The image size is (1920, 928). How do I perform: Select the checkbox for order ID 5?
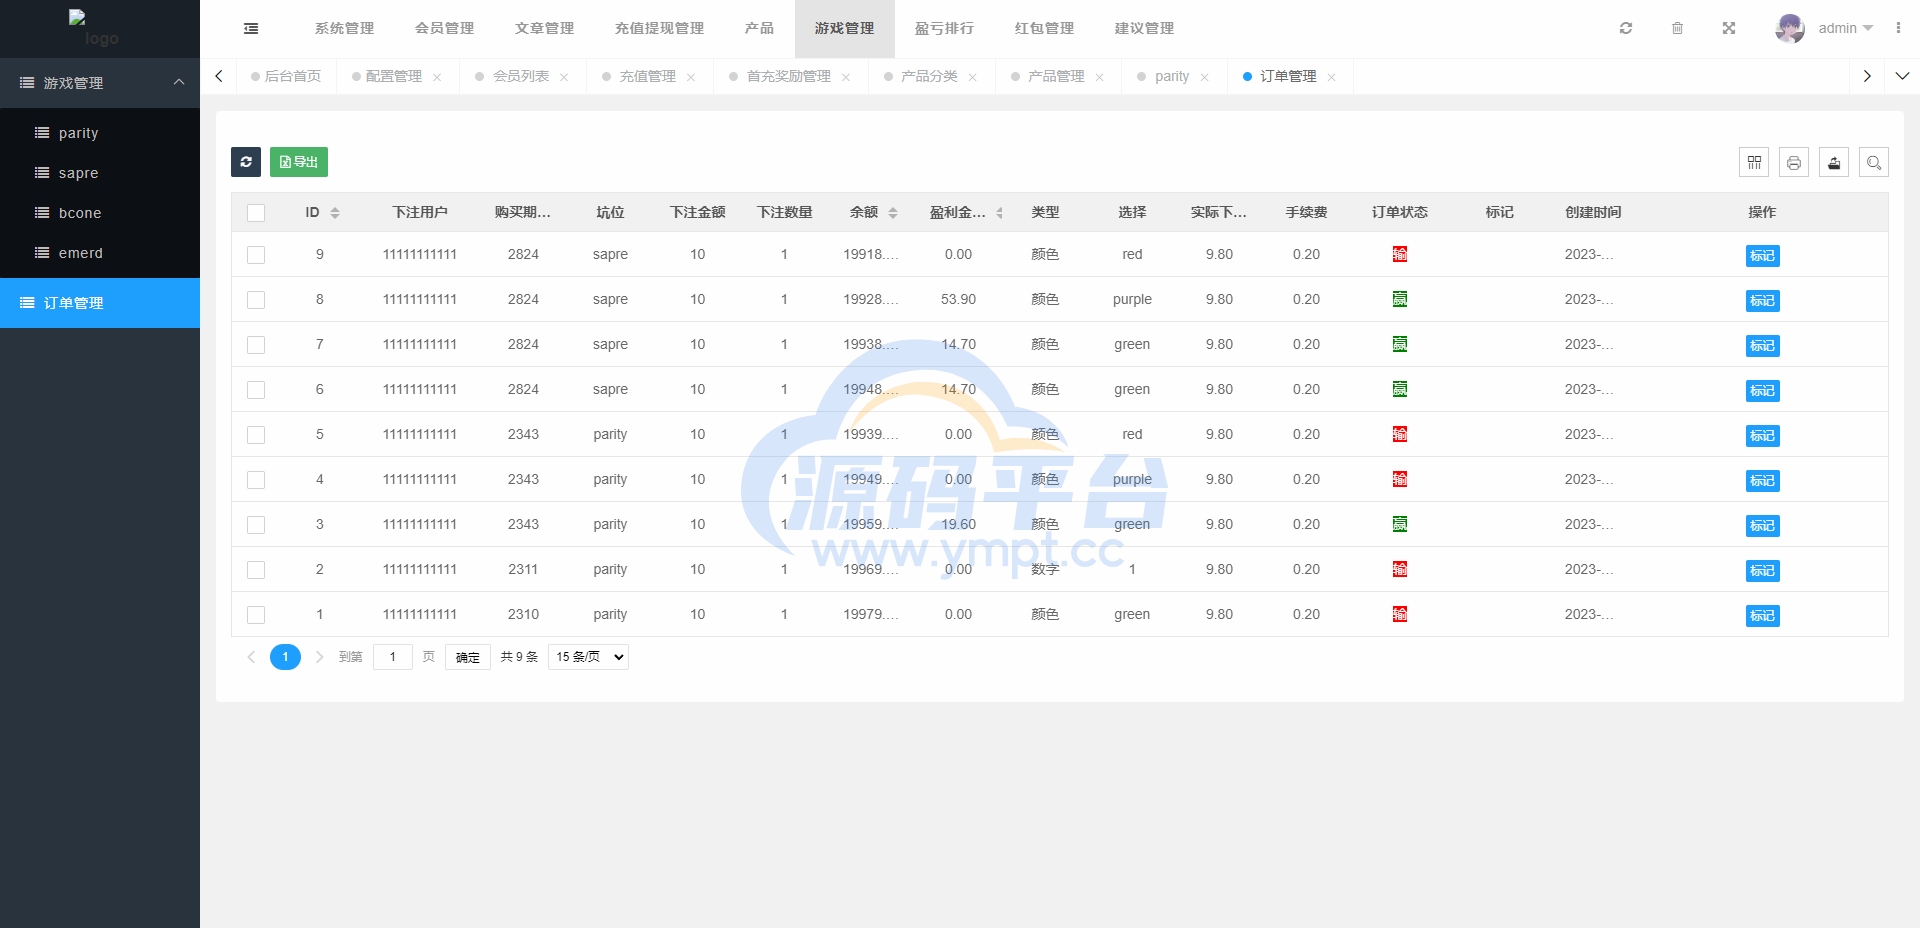(x=256, y=435)
